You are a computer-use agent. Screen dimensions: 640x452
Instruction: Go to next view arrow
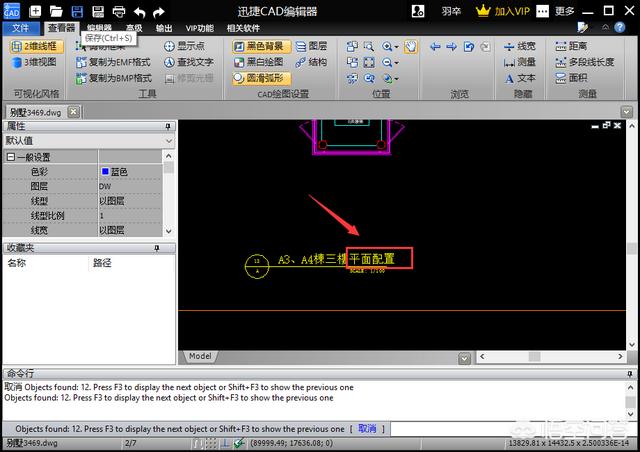[451, 47]
